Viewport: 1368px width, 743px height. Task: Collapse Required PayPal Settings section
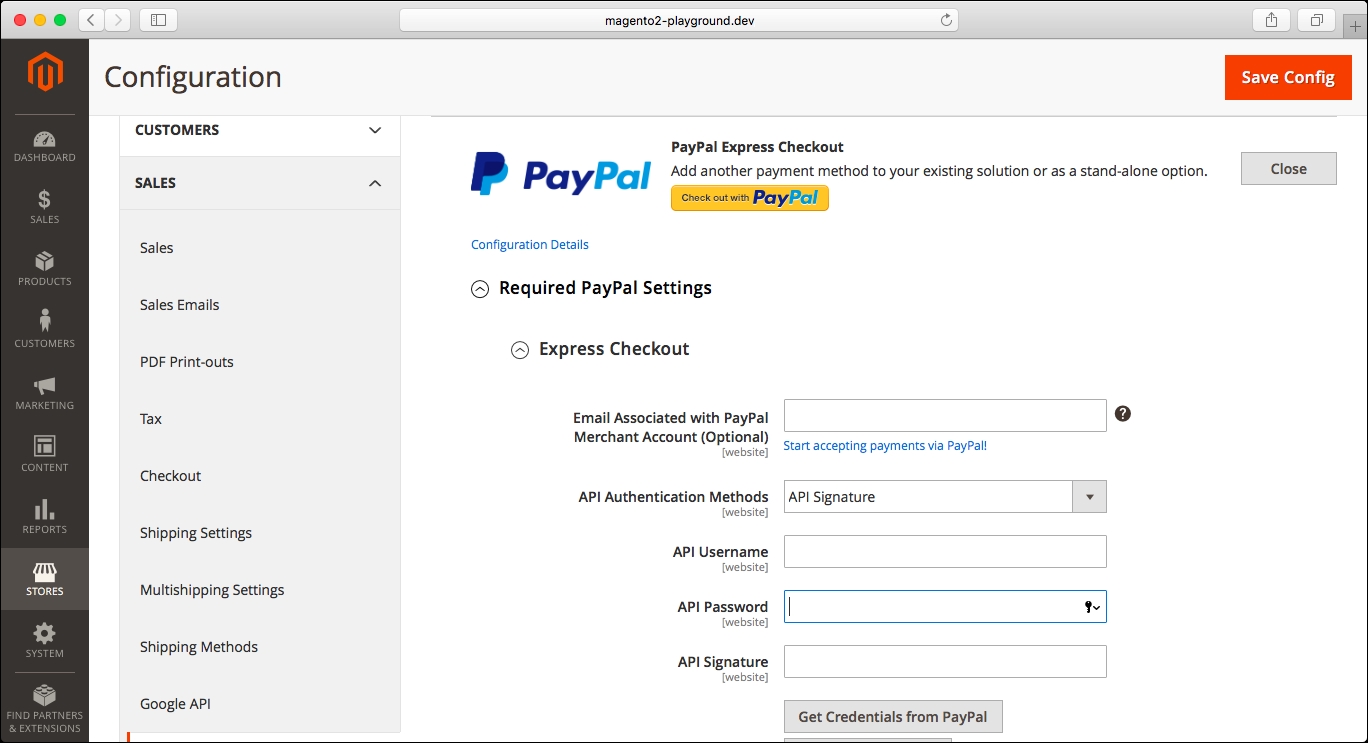tap(480, 289)
